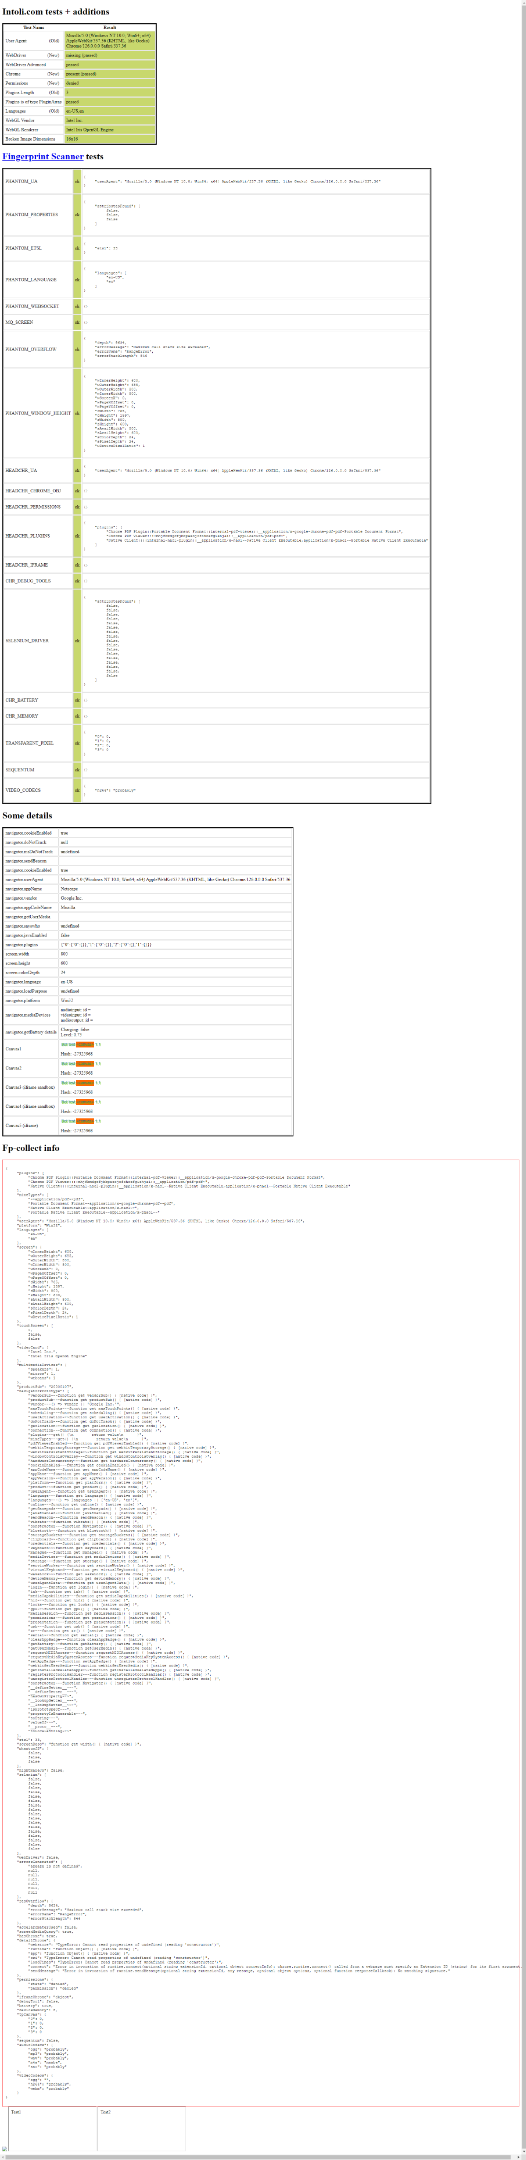Select the navigator.userAgent label

point(24,879)
